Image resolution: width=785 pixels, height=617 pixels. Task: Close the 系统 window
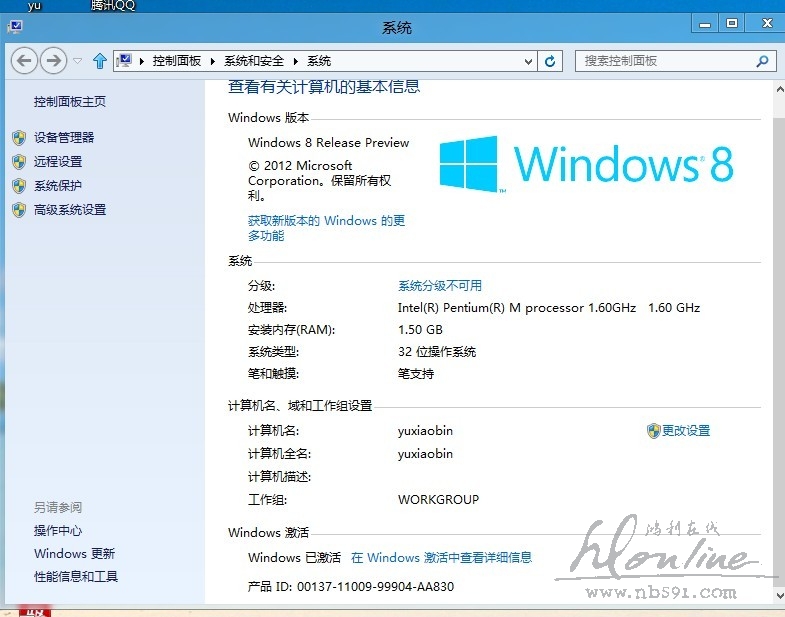coord(766,24)
